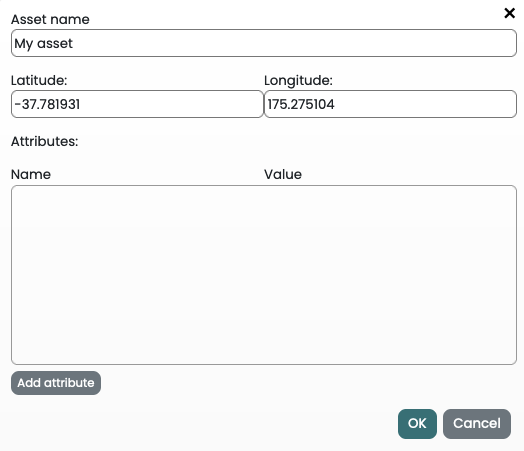The width and height of the screenshot is (524, 451).
Task: Select the Value column header
Action: click(x=283, y=174)
